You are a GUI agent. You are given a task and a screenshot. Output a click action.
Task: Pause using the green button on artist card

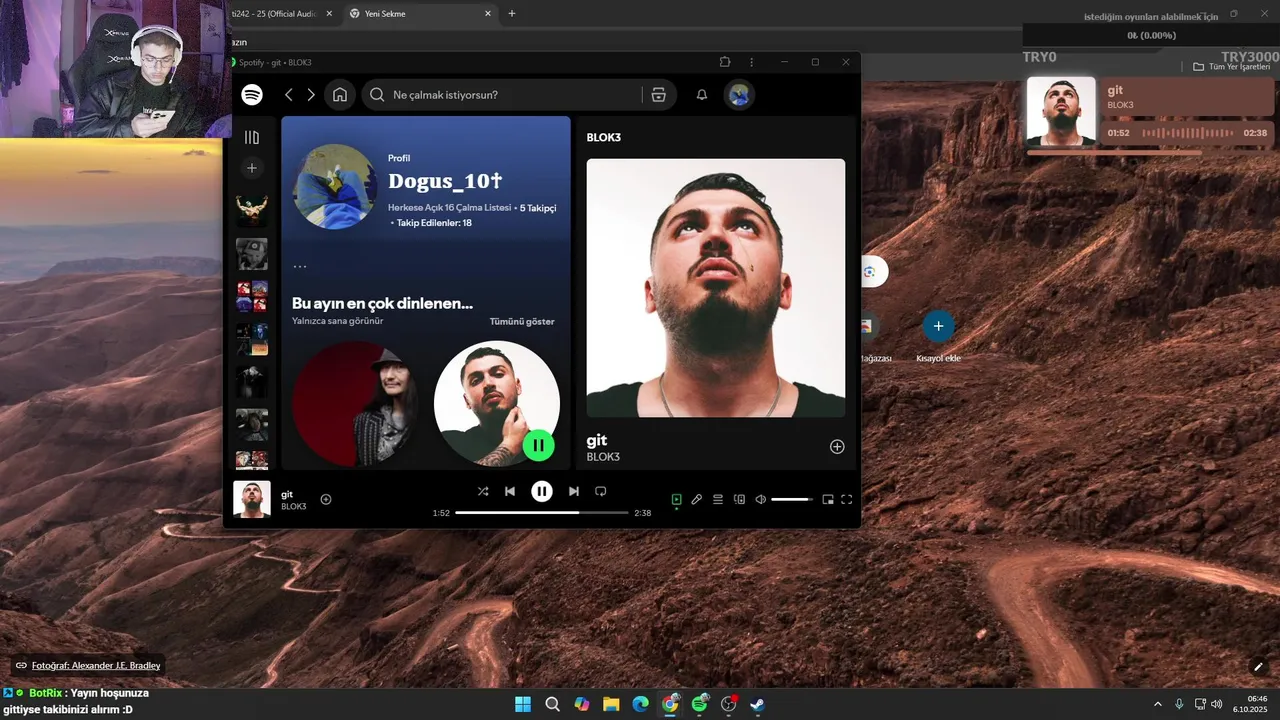click(538, 445)
